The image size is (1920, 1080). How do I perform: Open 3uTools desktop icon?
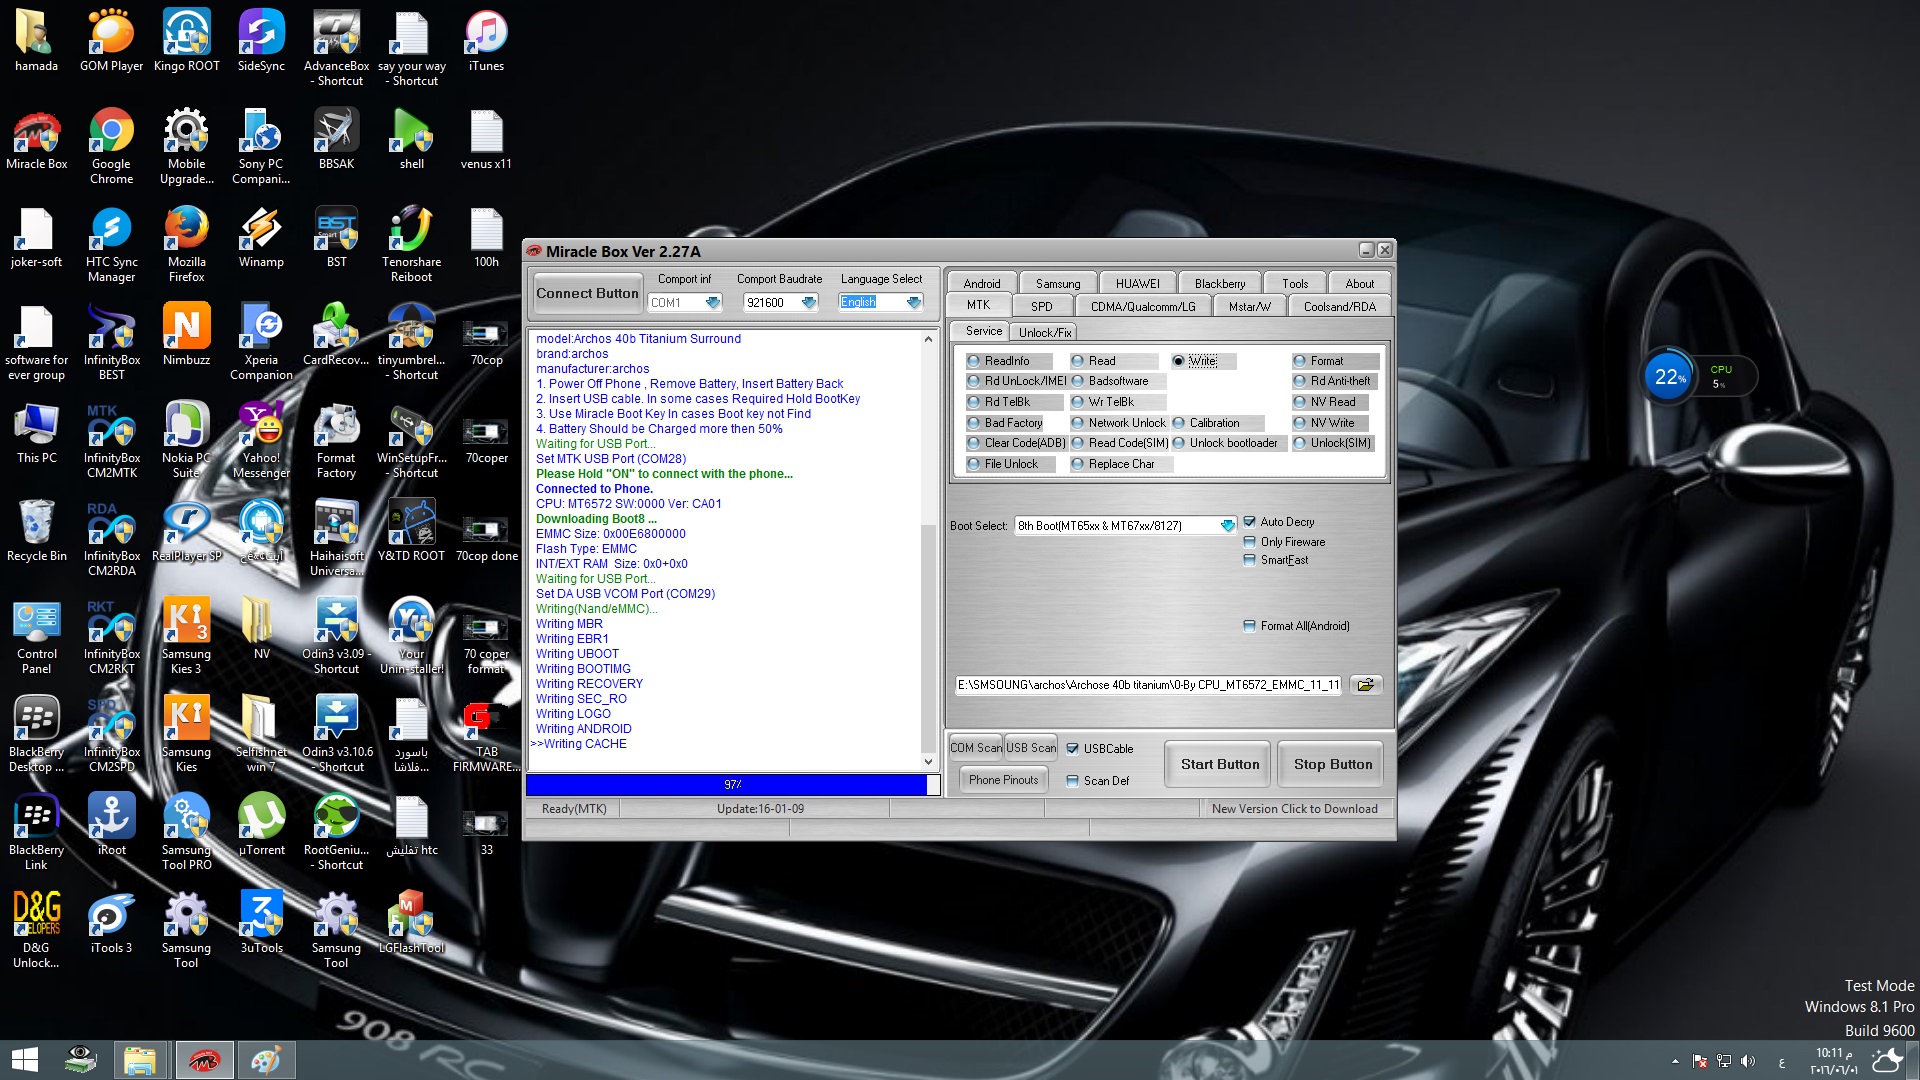click(261, 924)
